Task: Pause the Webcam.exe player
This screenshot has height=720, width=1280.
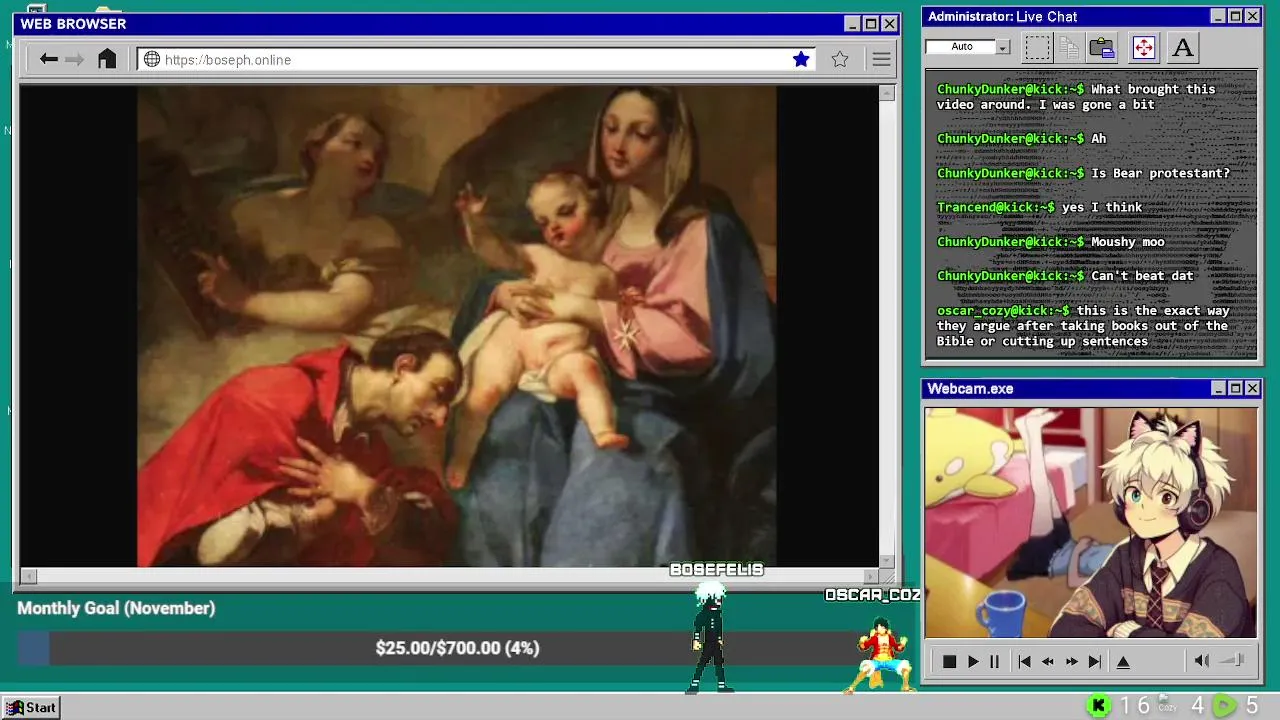Action: 994,661
